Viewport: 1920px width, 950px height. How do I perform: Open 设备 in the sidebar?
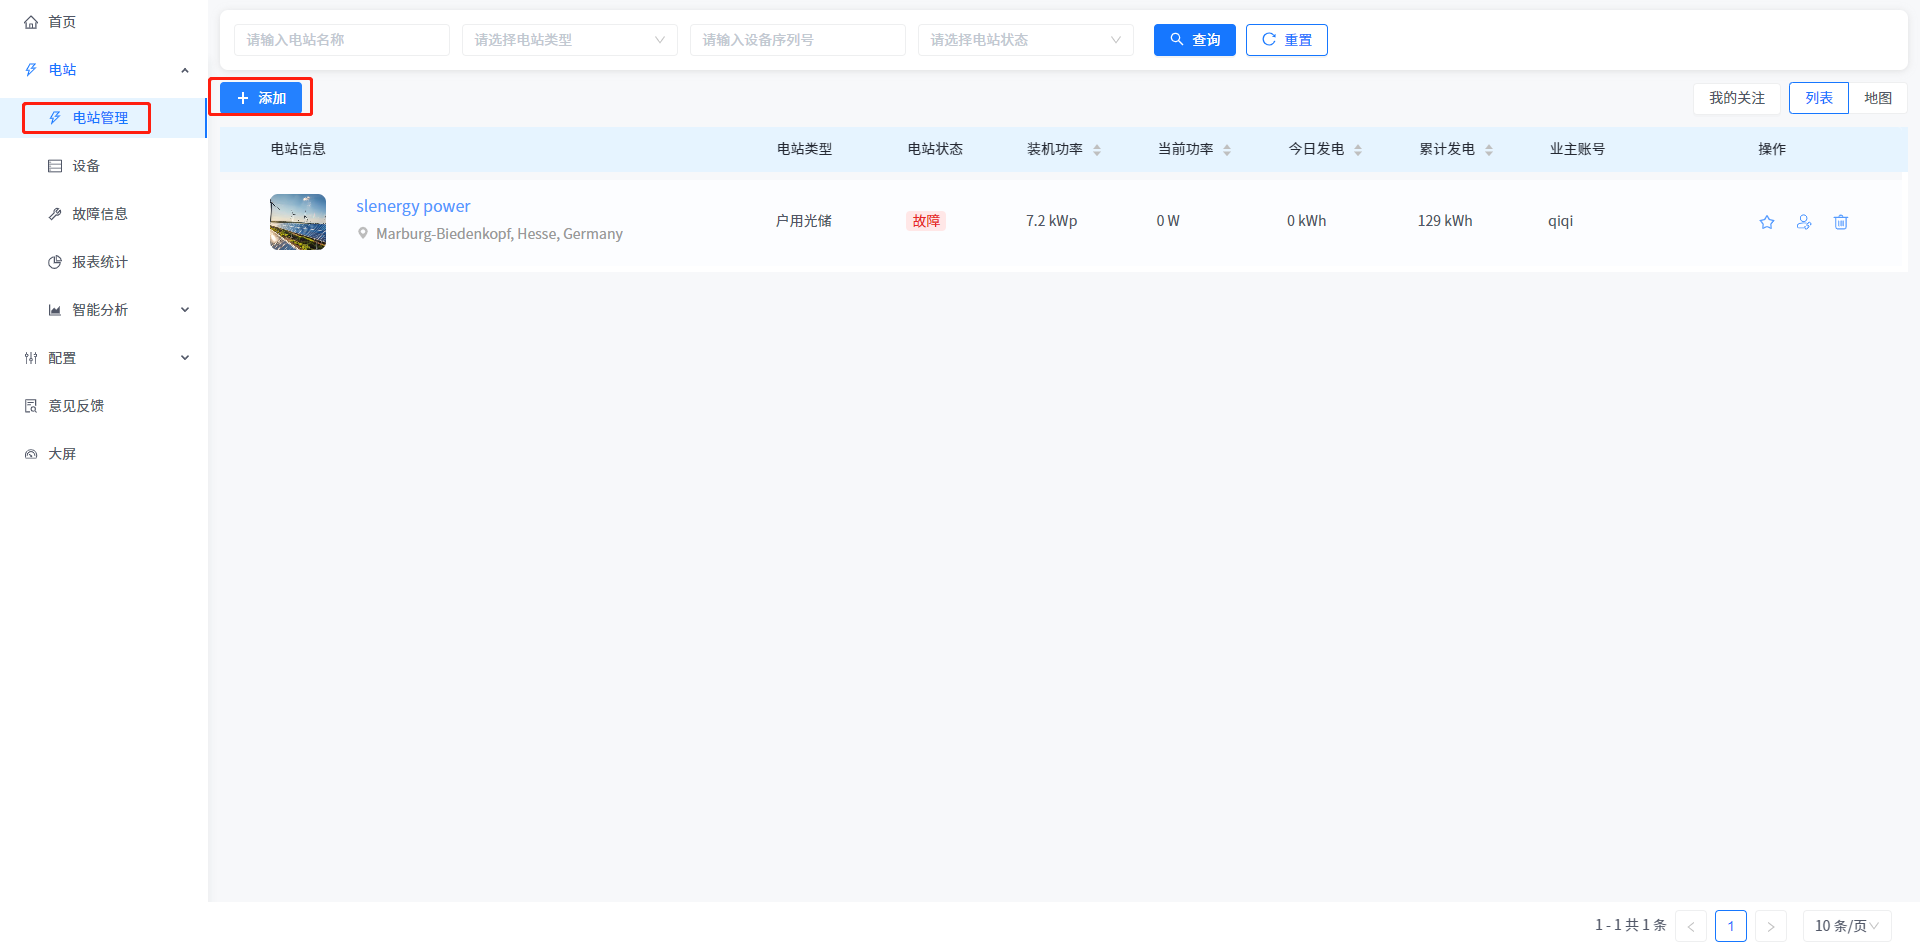tap(86, 166)
